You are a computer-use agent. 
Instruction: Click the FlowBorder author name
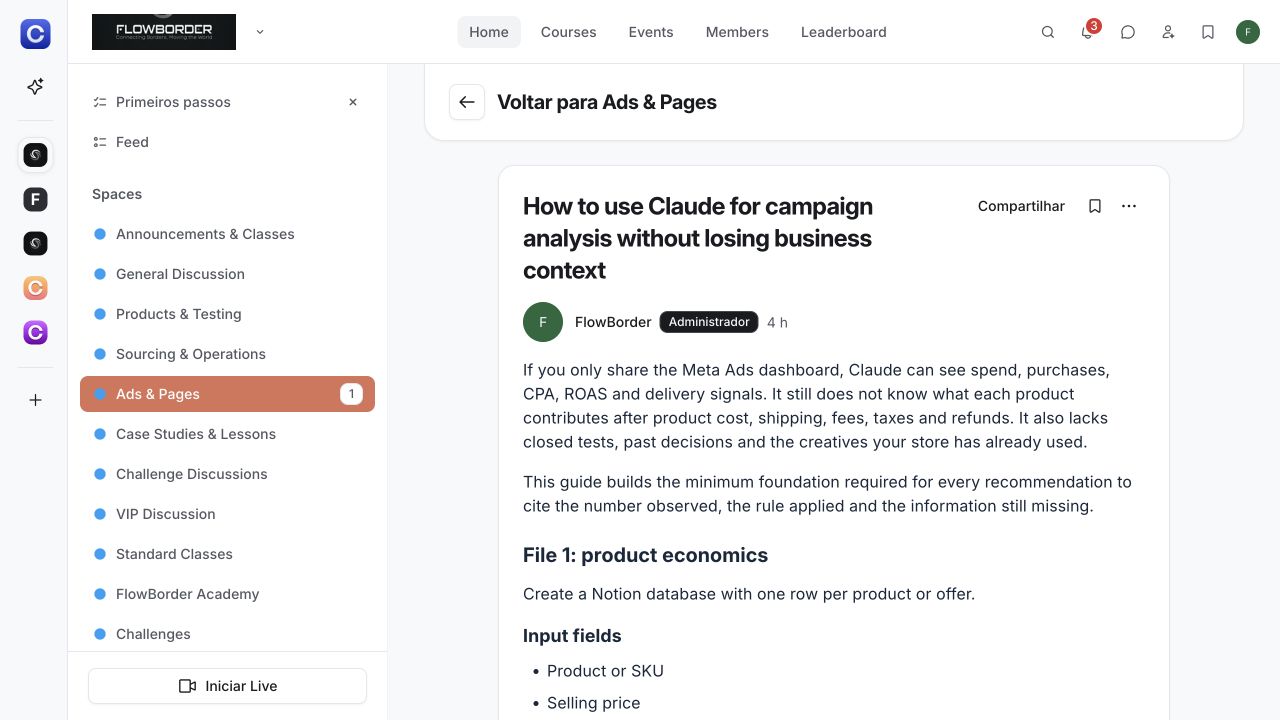point(613,322)
